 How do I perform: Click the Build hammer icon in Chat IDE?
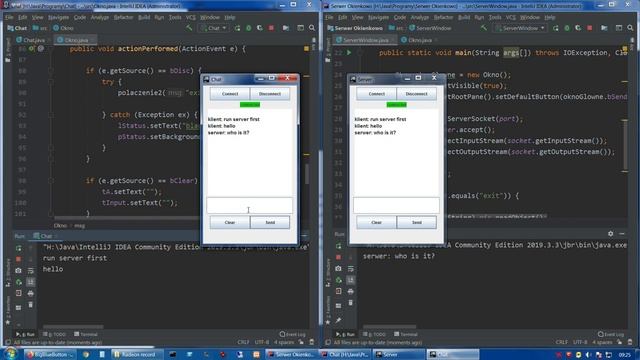coord(189,28)
